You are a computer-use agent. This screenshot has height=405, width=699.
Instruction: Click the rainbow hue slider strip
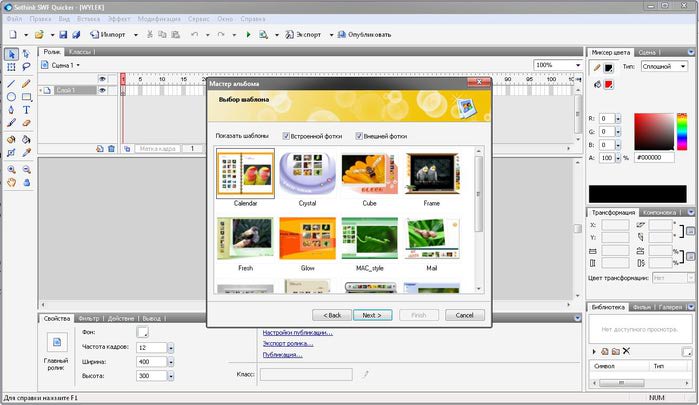coord(682,132)
